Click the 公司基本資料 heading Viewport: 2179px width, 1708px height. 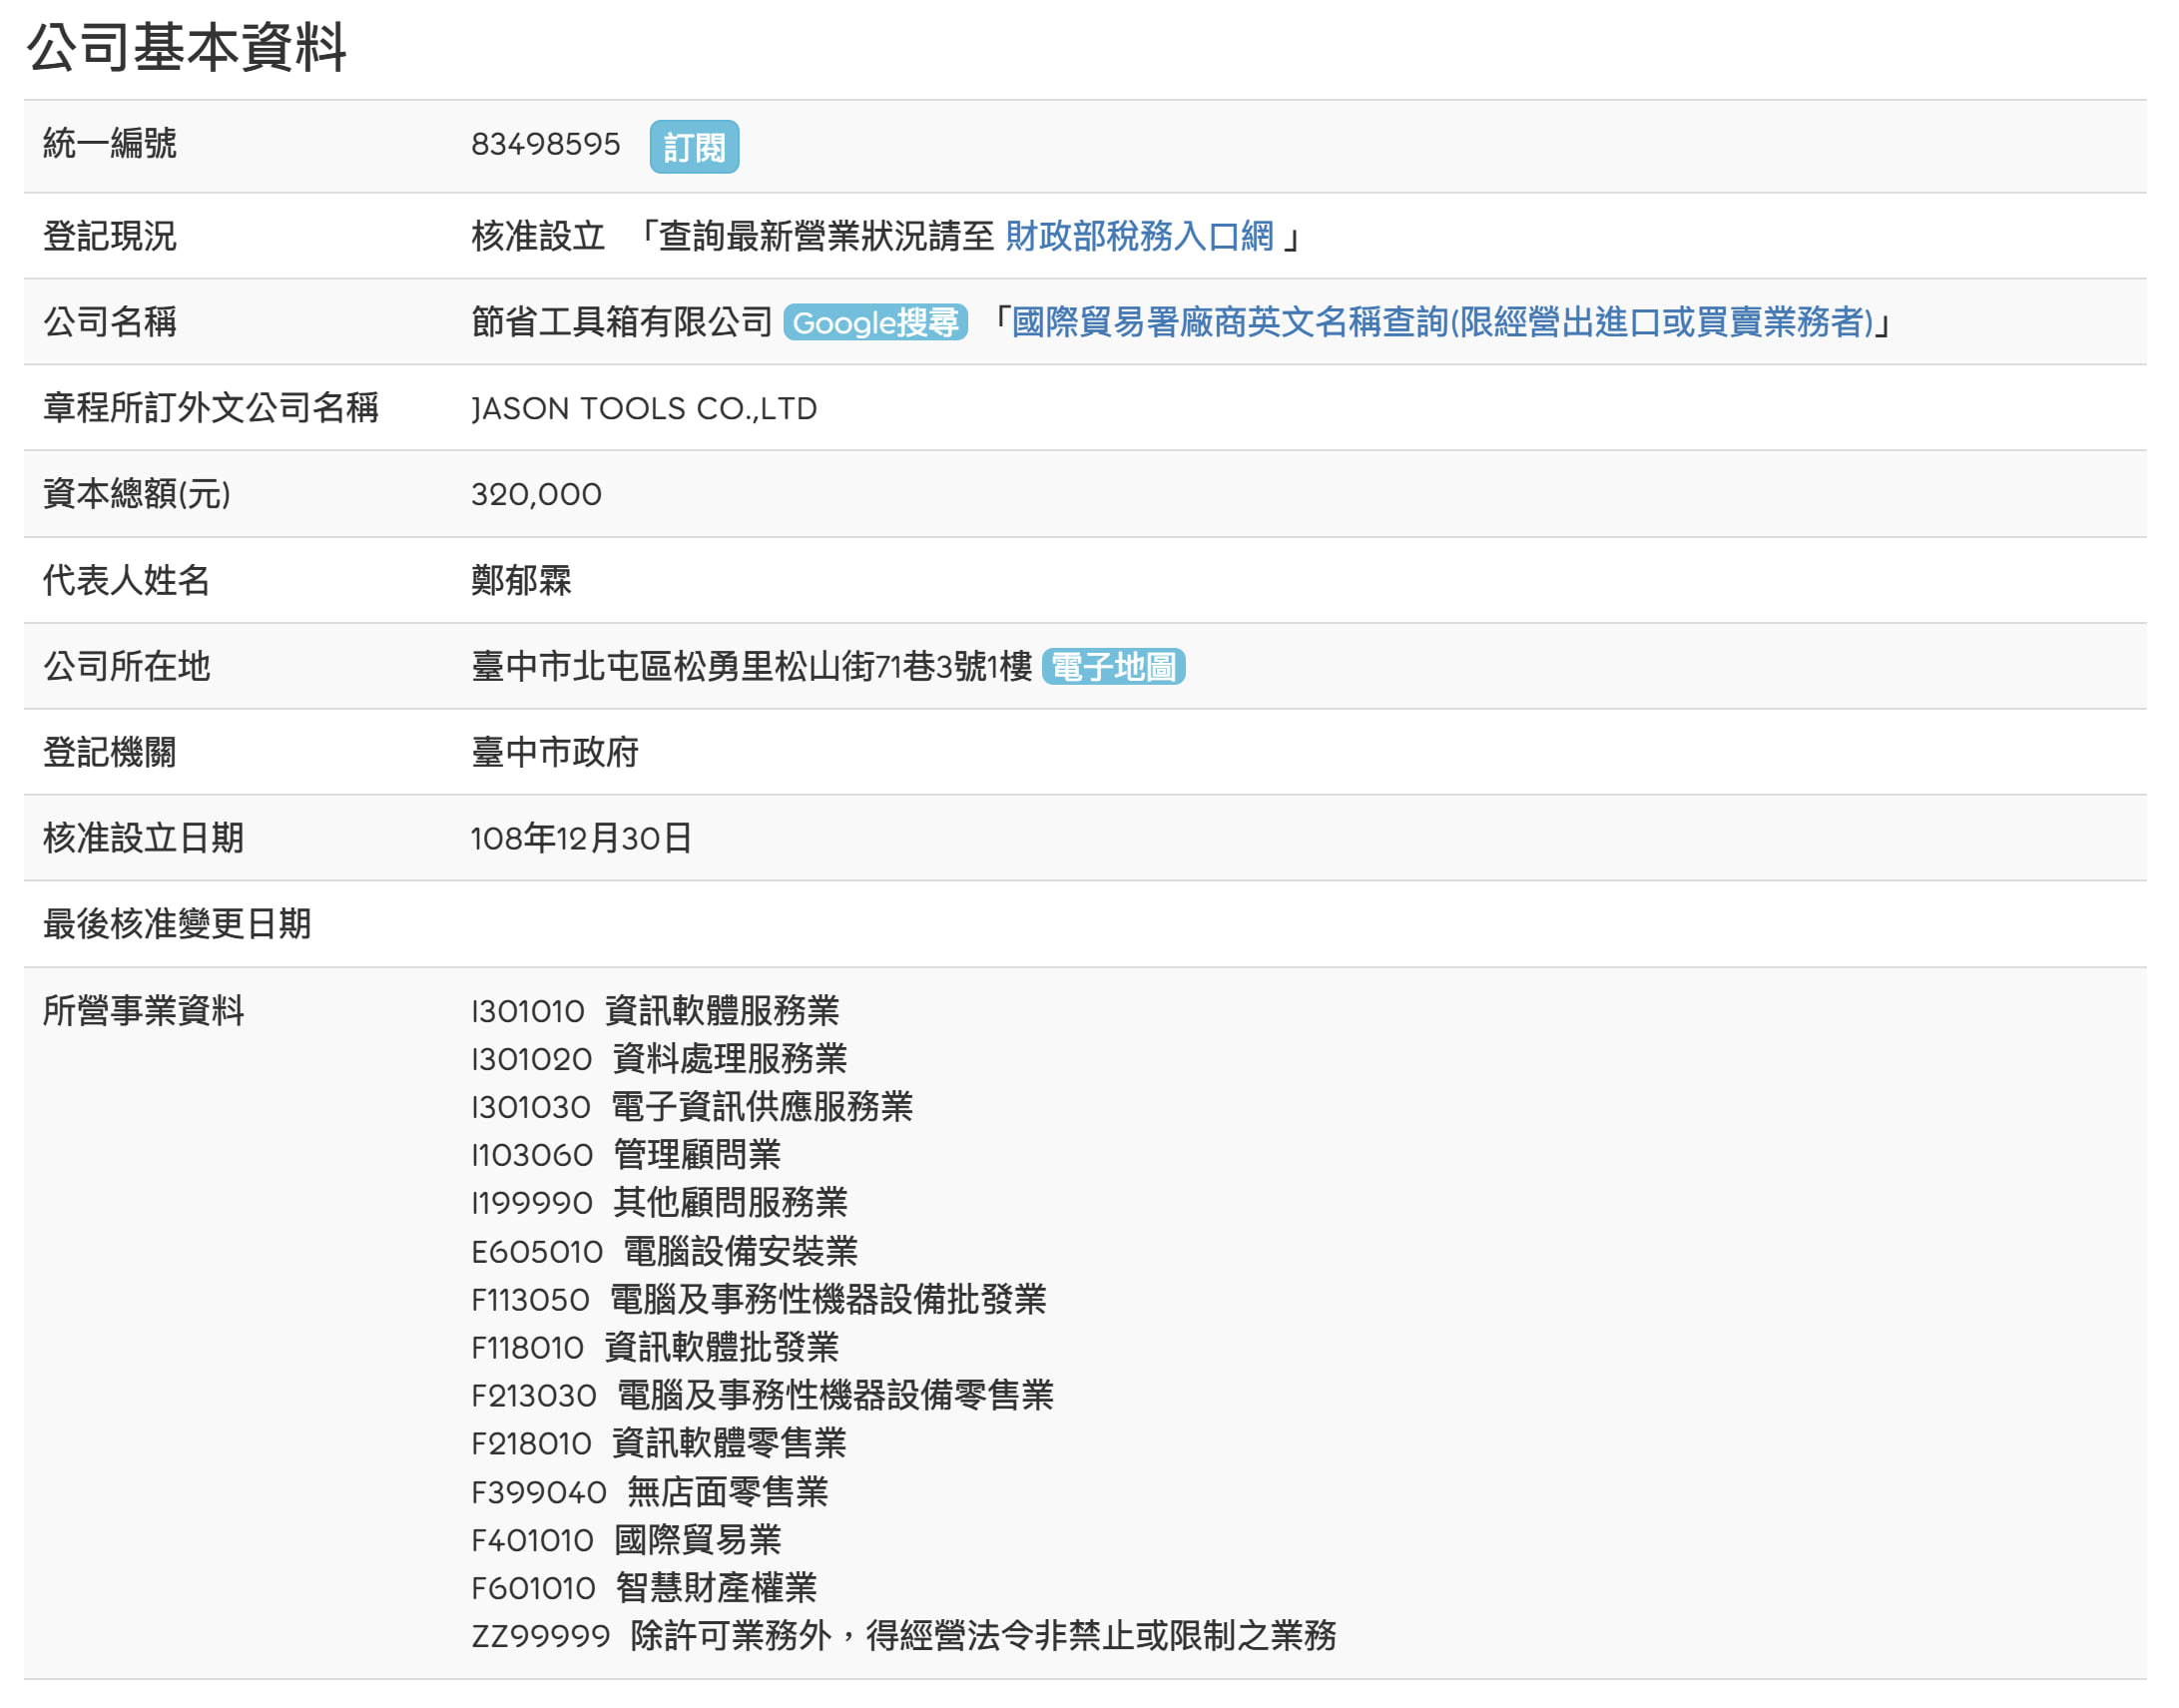187,47
